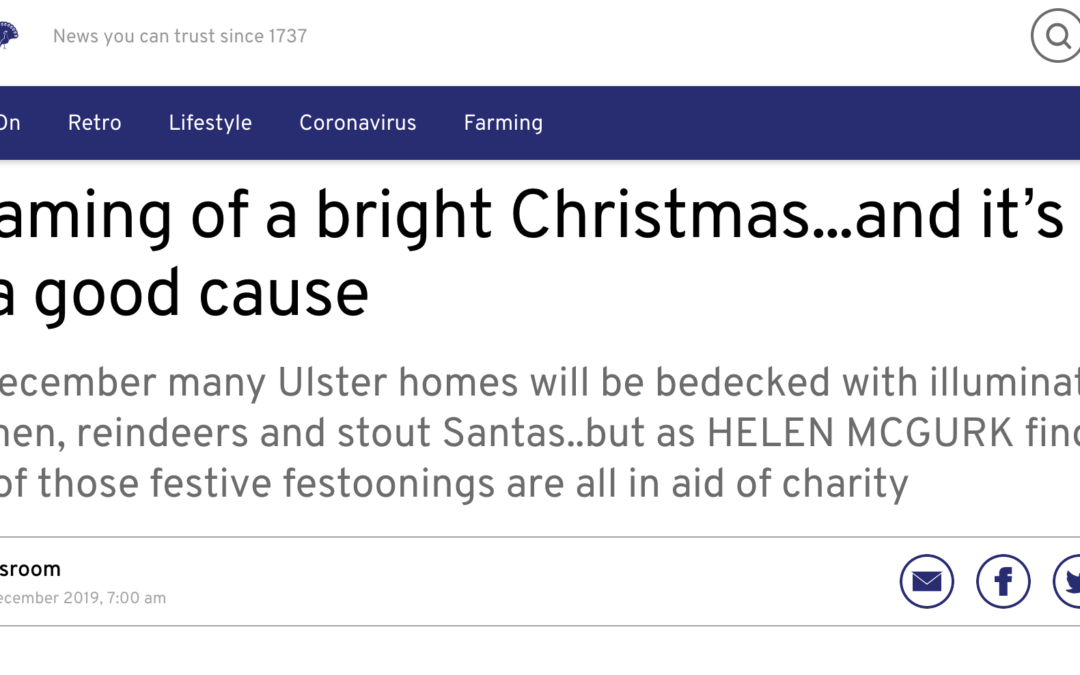
Task: Click the 'Ulster homes' text in the standfirst
Action: pos(397,382)
